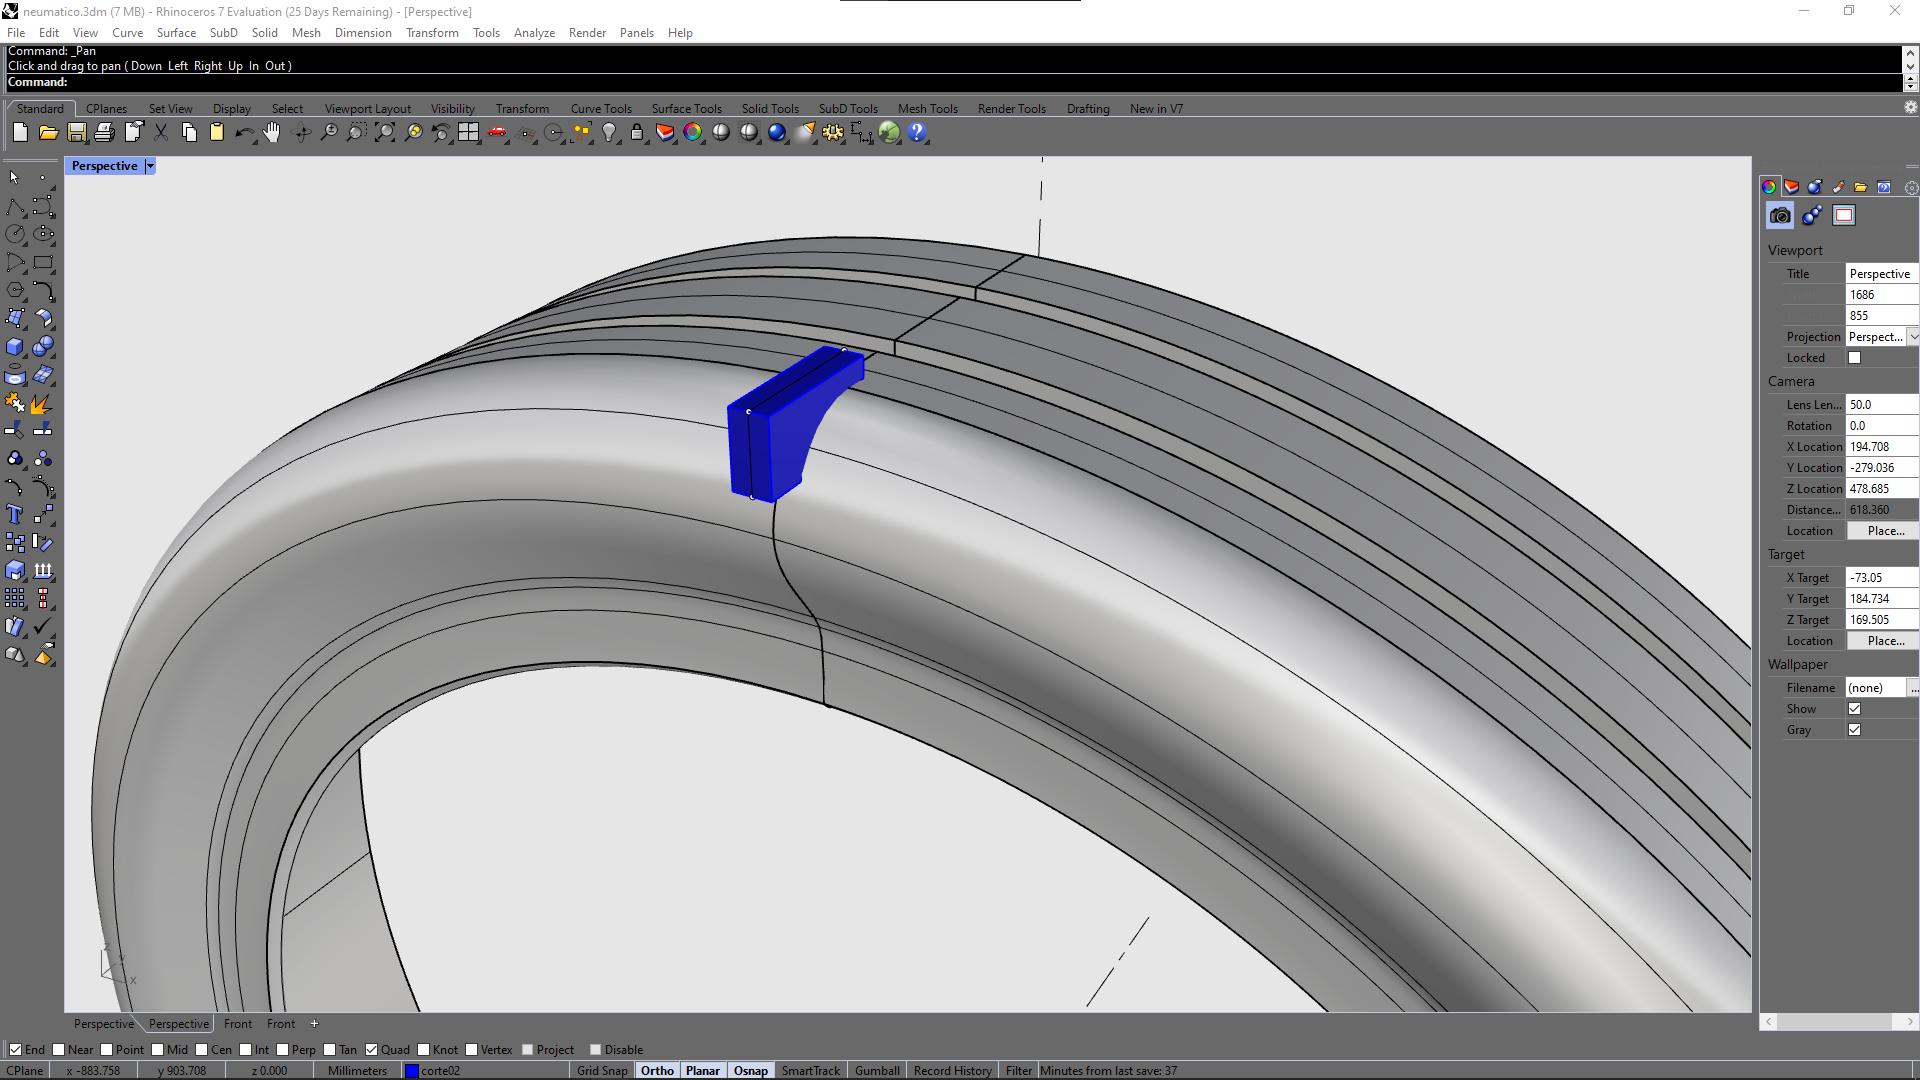Toggle the Locked viewport checkbox
Viewport: 1920px width, 1080px height.
coord(1854,358)
